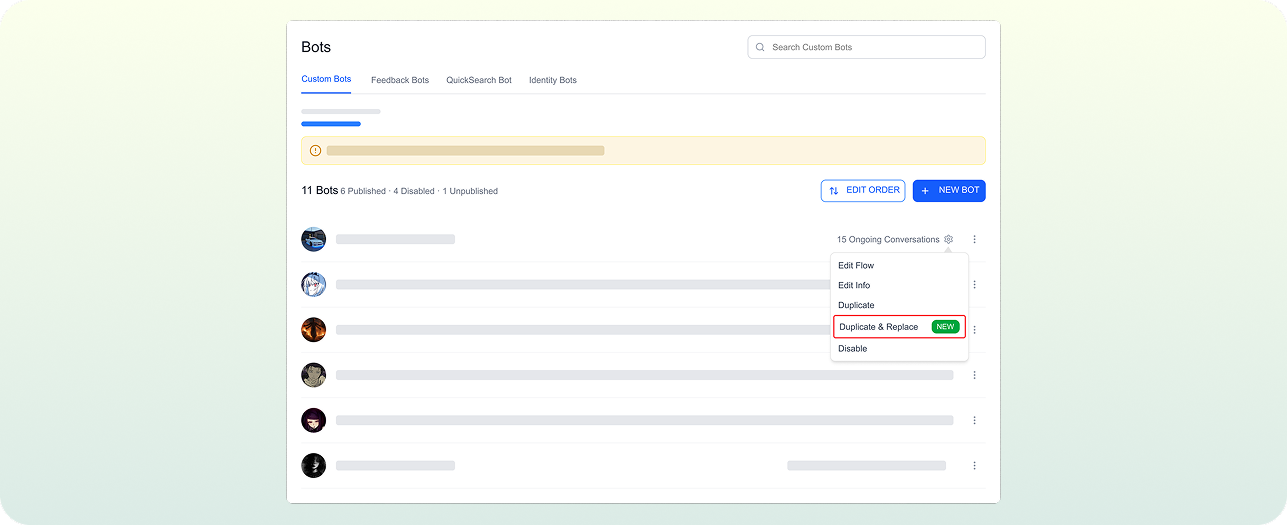The width and height of the screenshot is (1287, 525).
Task: Click the green NEW badge
Action: (945, 327)
